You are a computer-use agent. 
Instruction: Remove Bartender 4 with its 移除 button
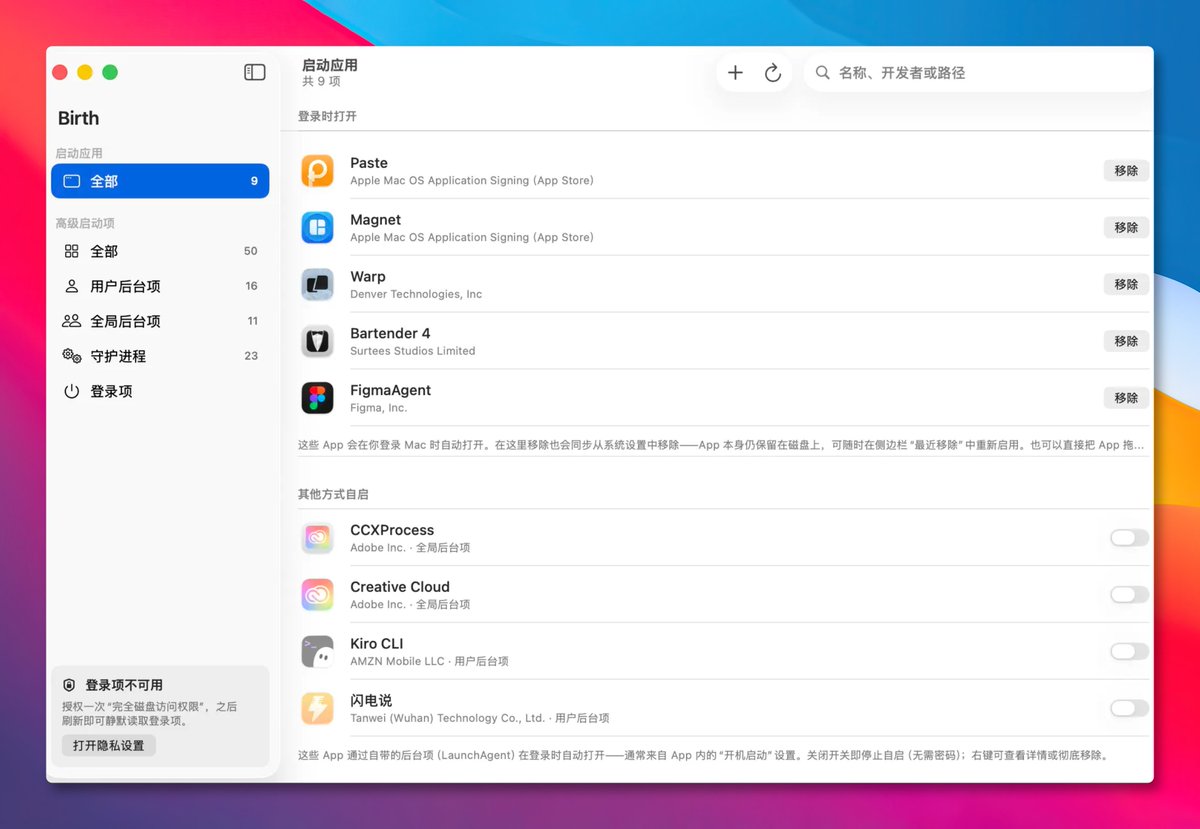point(1126,341)
